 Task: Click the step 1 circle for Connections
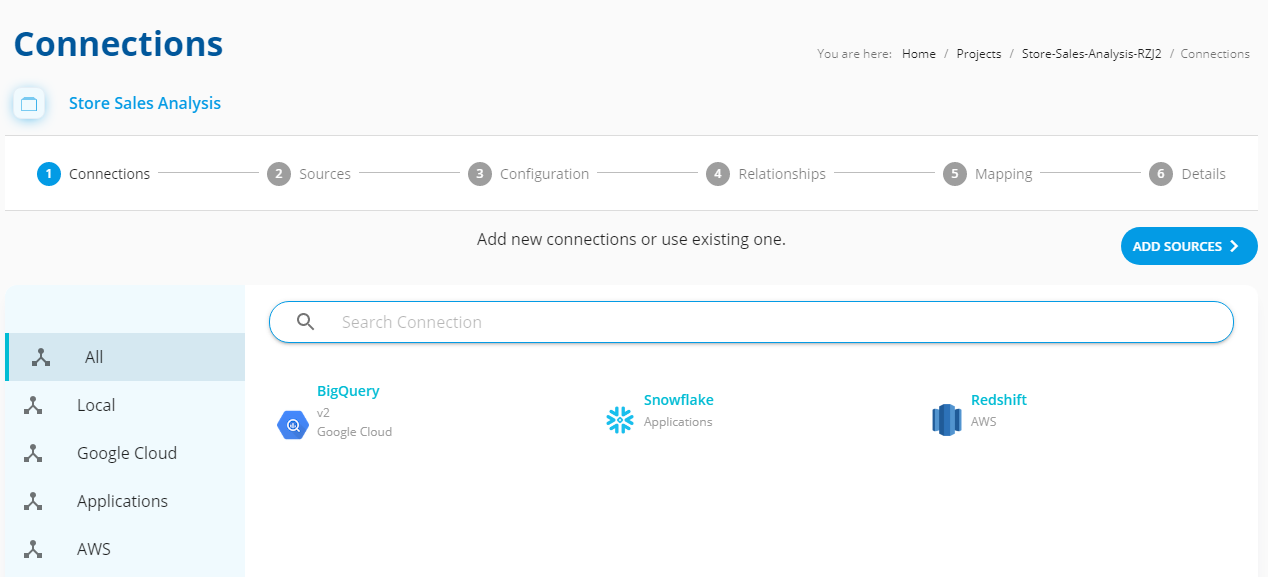49,174
